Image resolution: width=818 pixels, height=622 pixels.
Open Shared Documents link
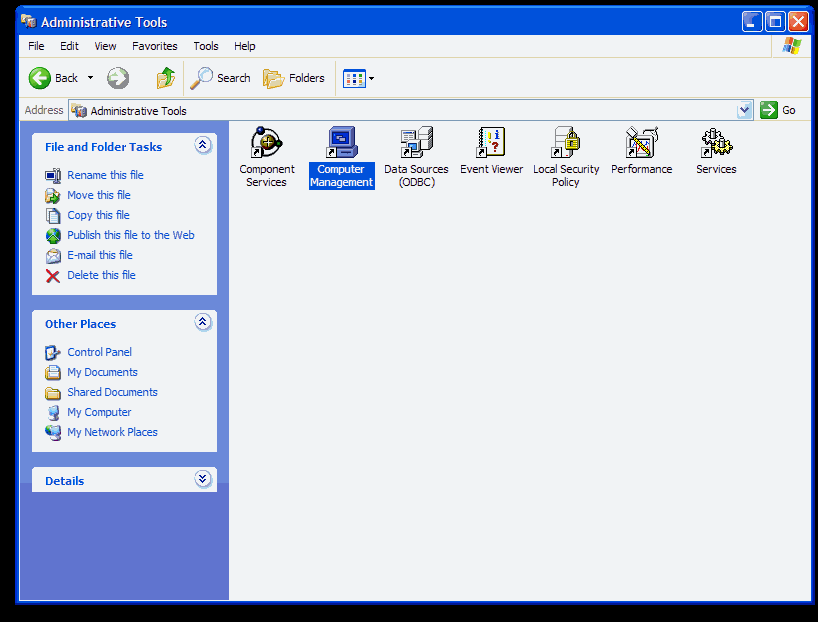[x=113, y=392]
